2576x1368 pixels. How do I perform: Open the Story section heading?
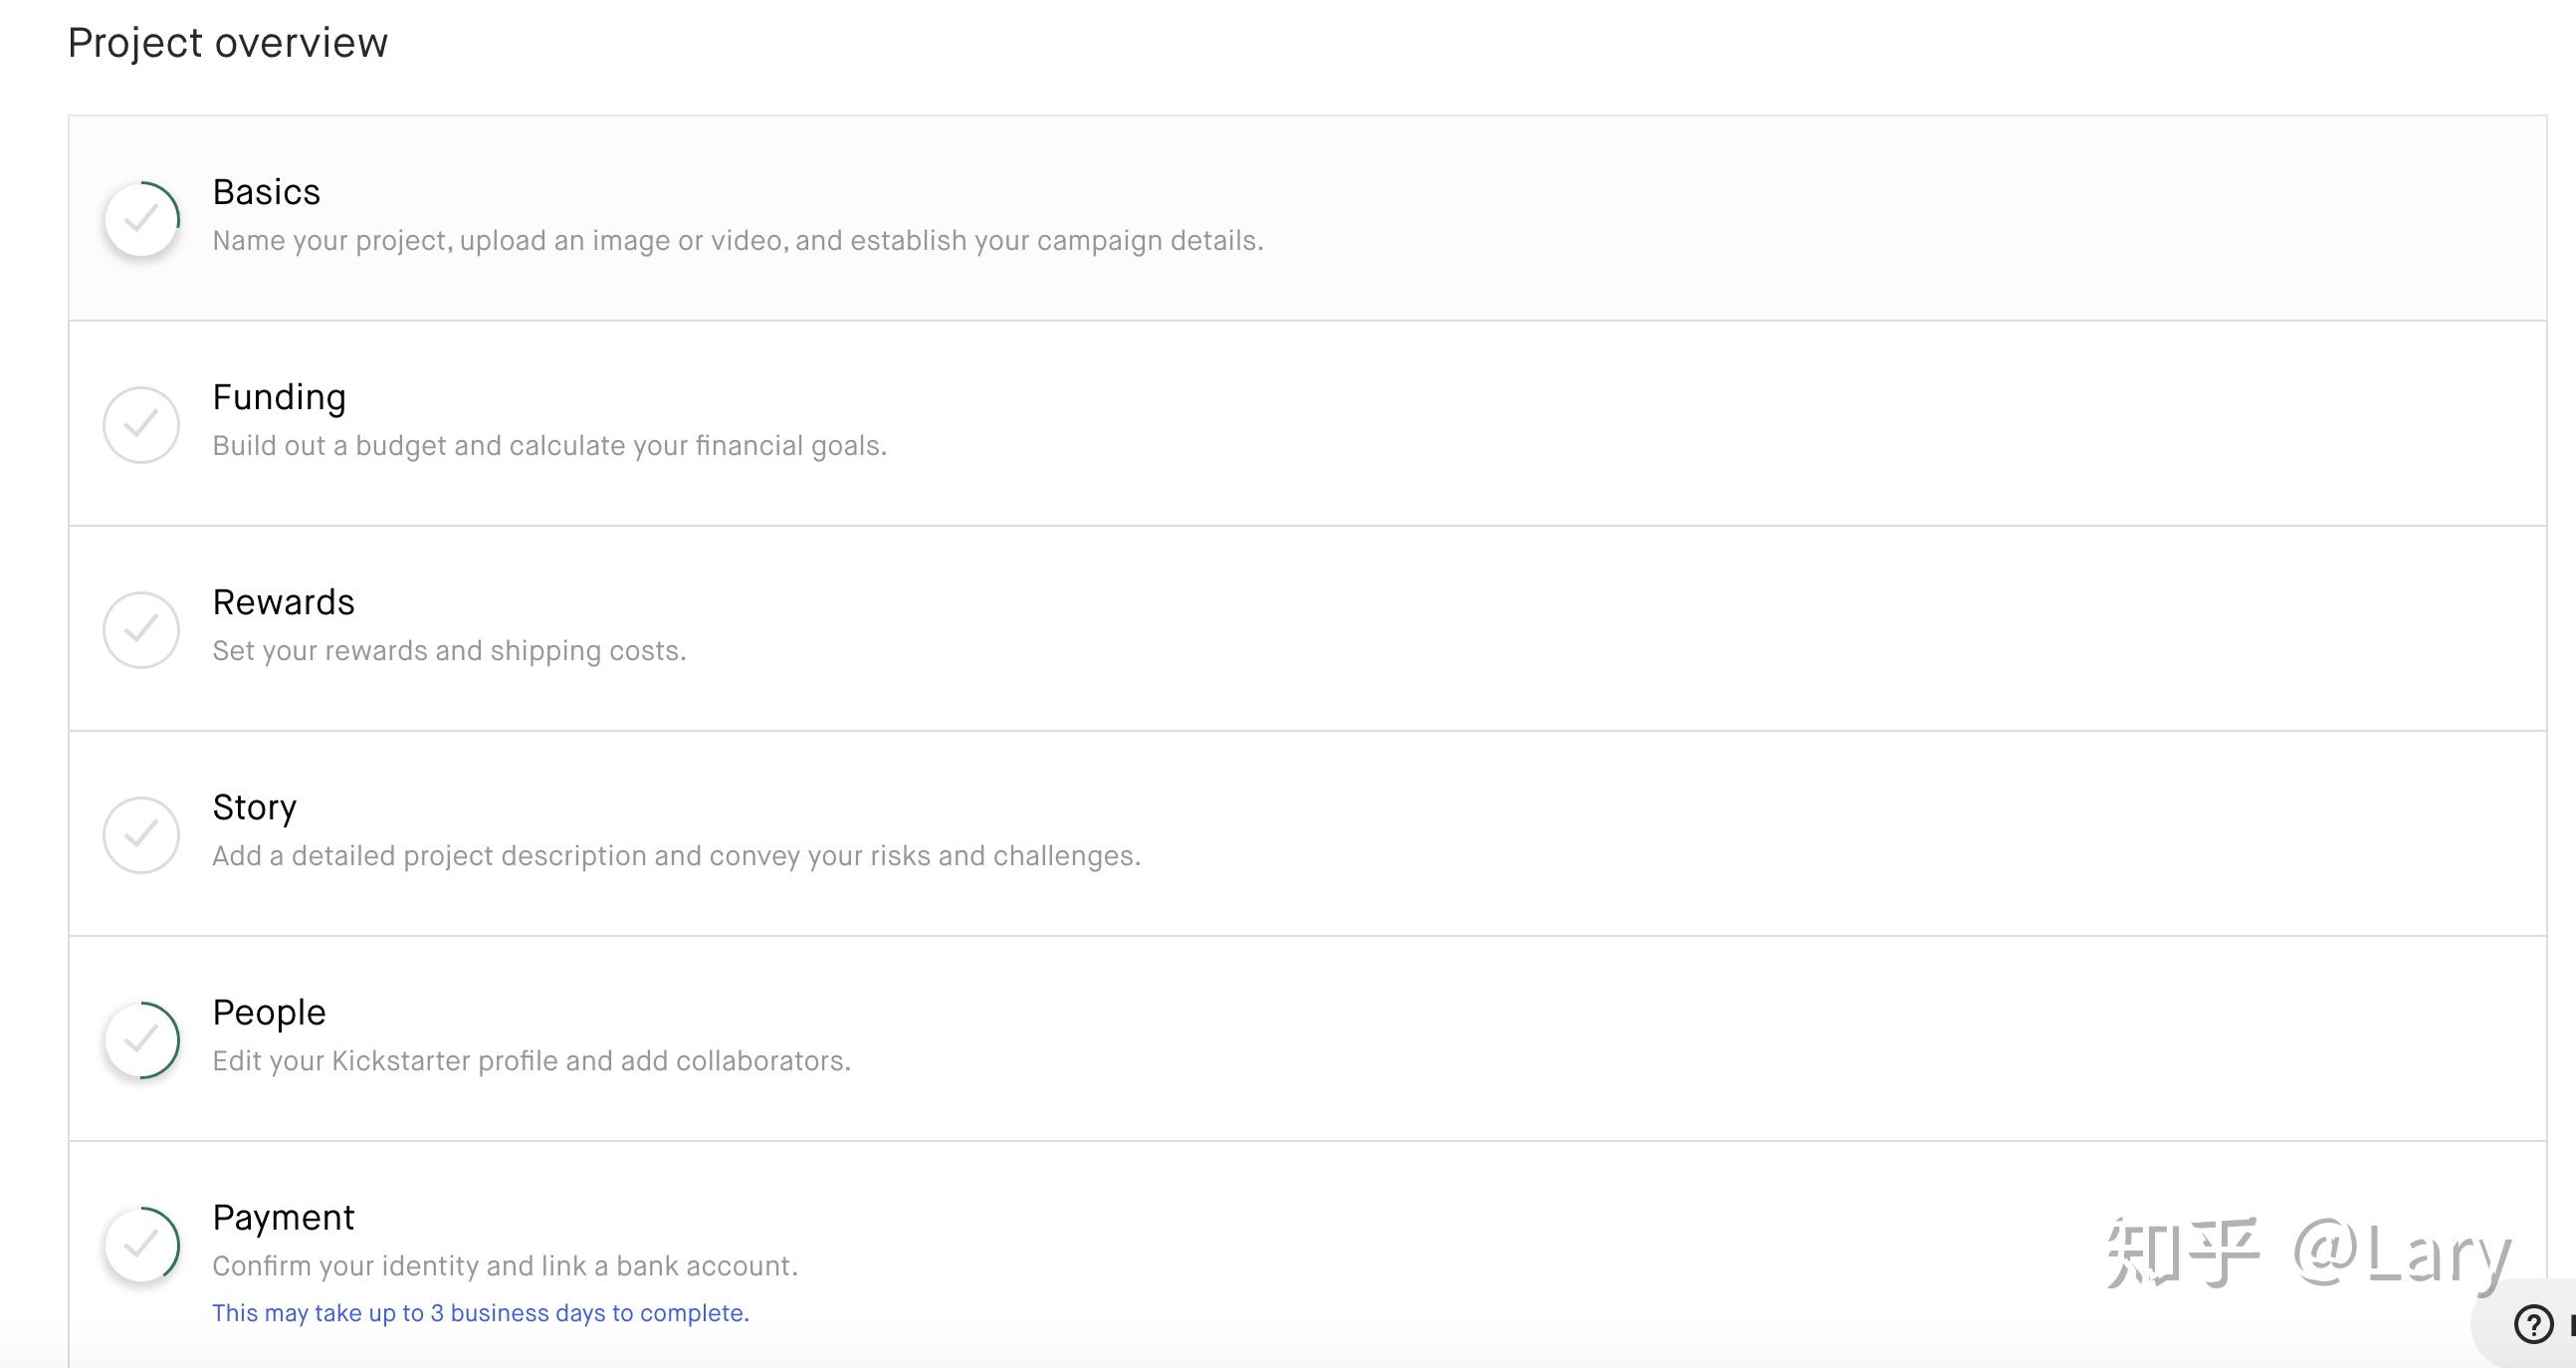(x=254, y=807)
